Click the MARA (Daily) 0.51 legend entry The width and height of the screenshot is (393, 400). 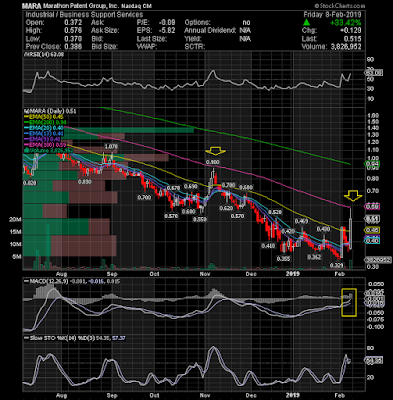50,111
